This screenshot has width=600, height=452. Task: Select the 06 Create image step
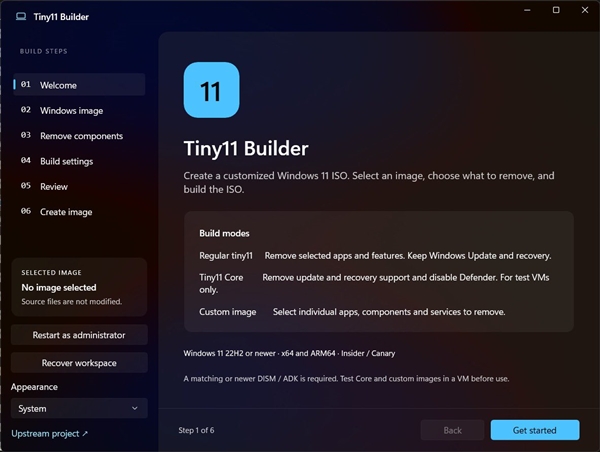tap(79, 211)
